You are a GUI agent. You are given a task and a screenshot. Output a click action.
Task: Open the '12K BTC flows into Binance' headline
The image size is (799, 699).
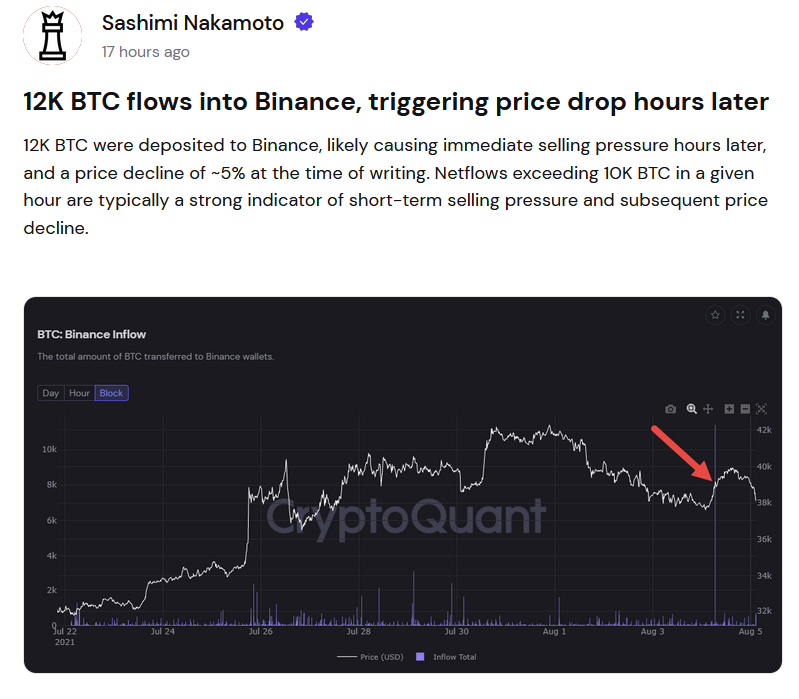pyautogui.click(x=396, y=101)
